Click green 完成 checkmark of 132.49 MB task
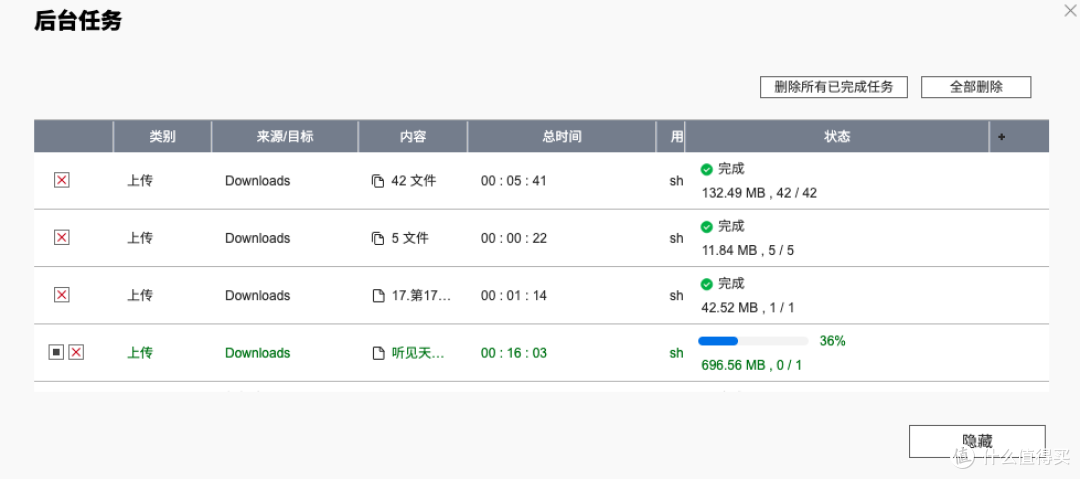The width and height of the screenshot is (1080, 479). coord(706,169)
